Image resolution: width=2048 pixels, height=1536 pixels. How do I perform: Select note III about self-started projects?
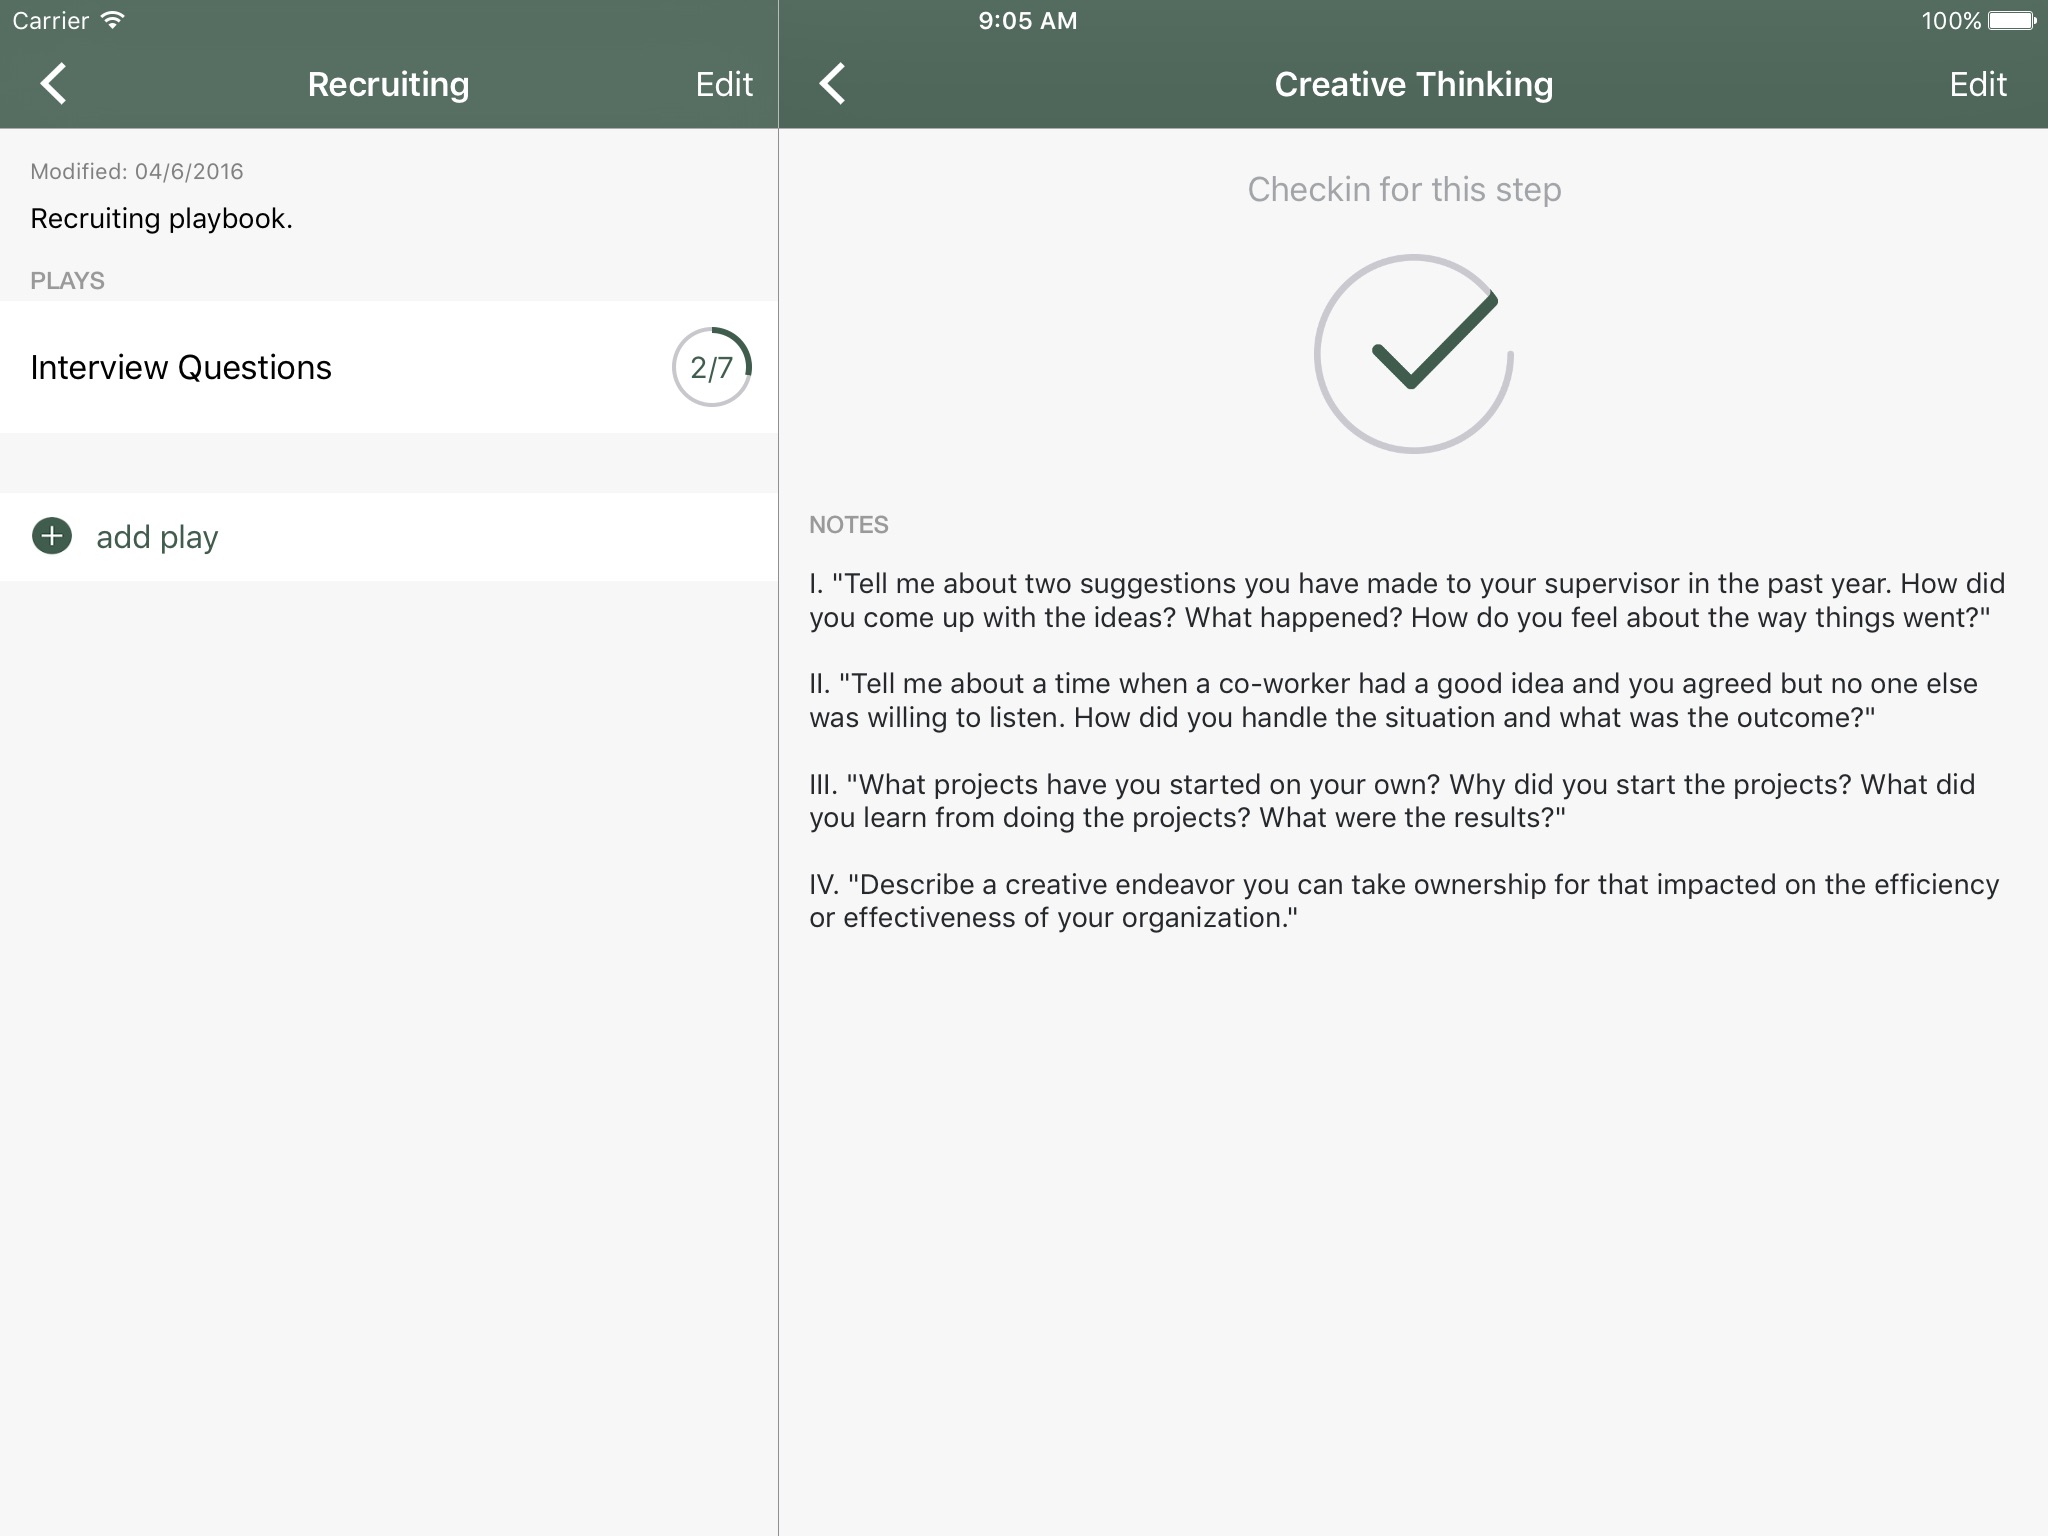(1391, 800)
